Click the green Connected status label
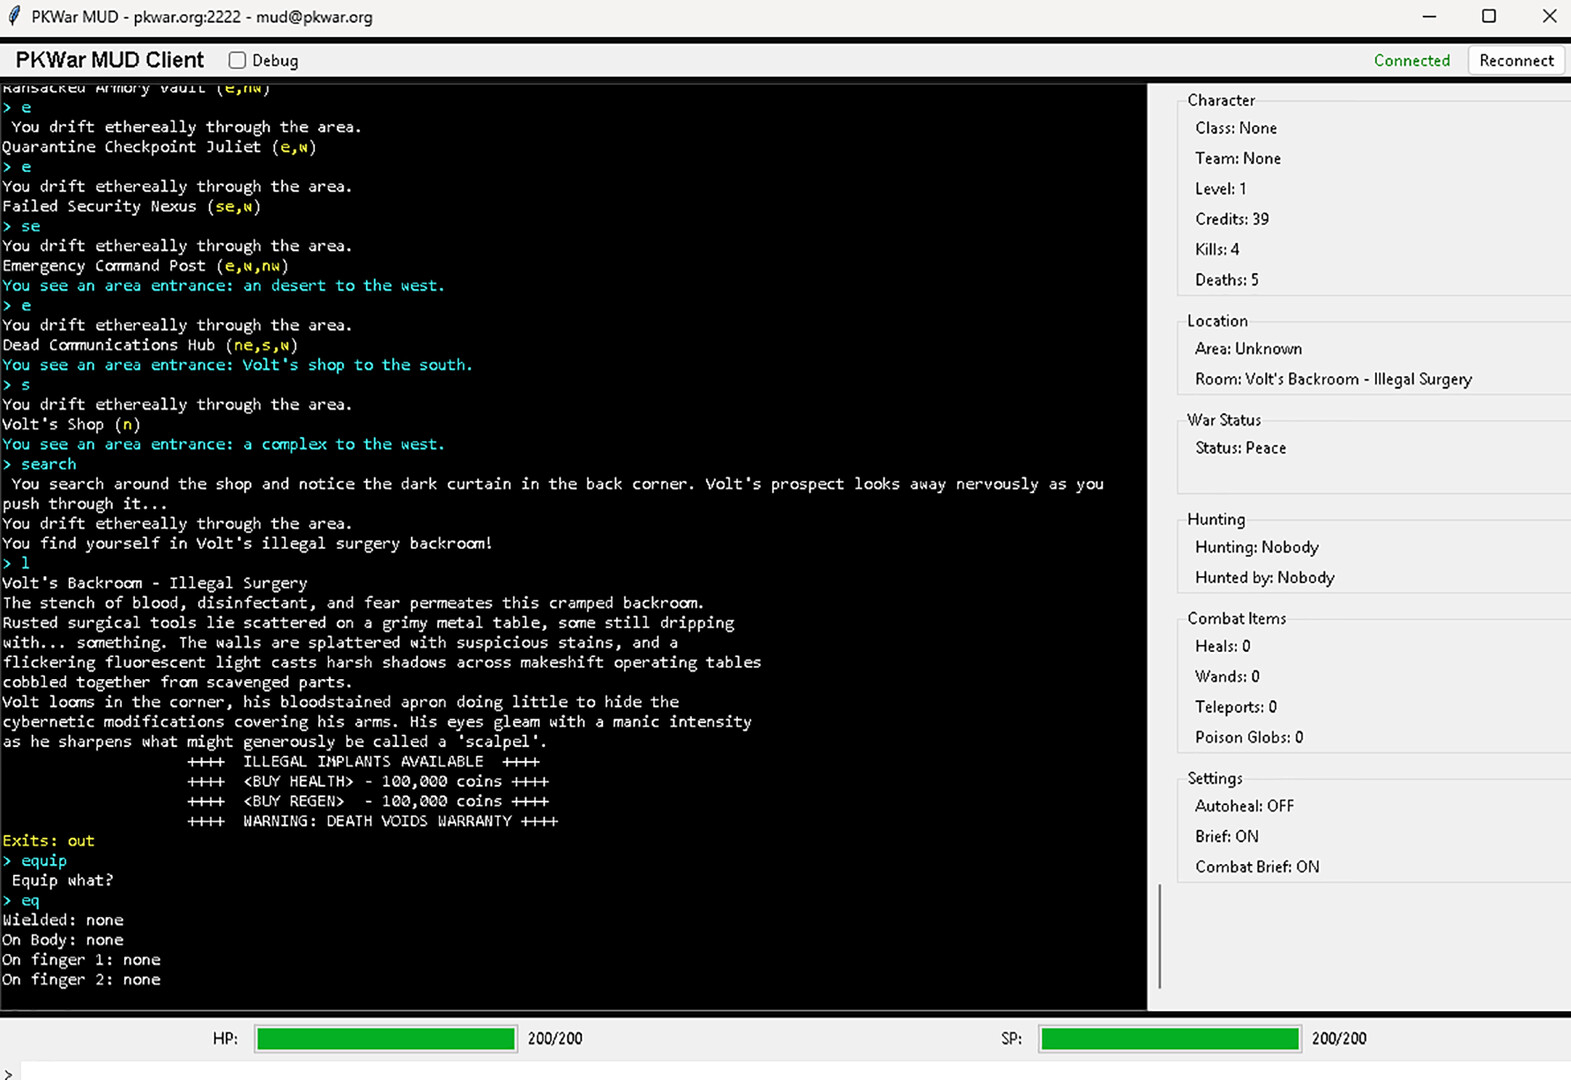The width and height of the screenshot is (1571, 1080). (x=1411, y=60)
